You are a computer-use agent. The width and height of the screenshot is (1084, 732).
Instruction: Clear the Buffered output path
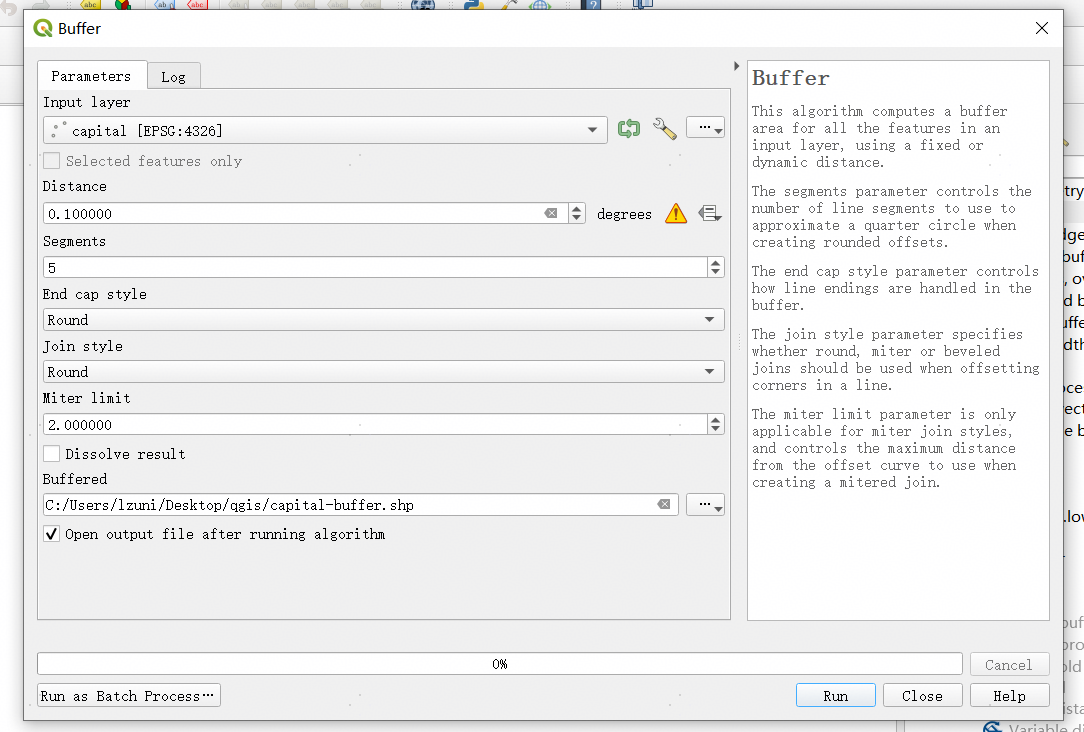pyautogui.click(x=663, y=505)
